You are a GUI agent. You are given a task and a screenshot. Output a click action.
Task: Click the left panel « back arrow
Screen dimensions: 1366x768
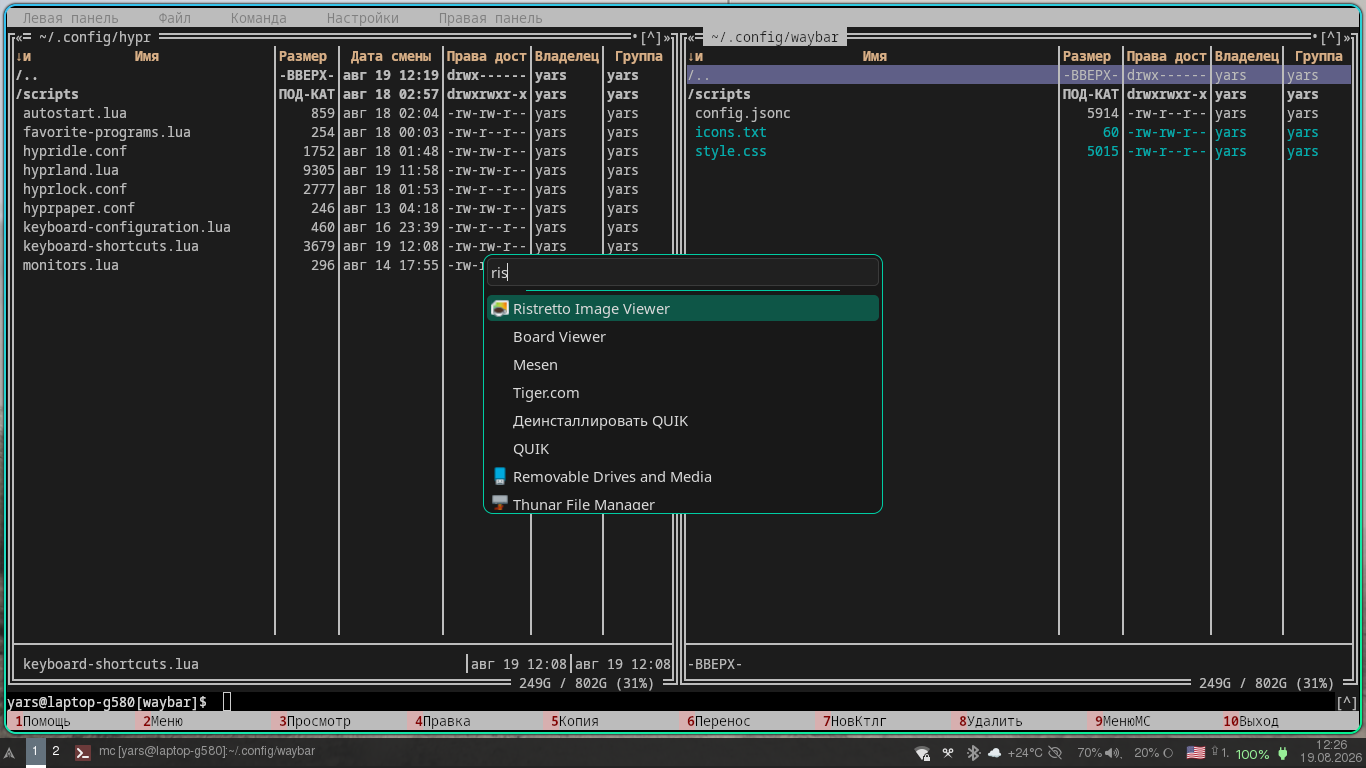point(19,37)
